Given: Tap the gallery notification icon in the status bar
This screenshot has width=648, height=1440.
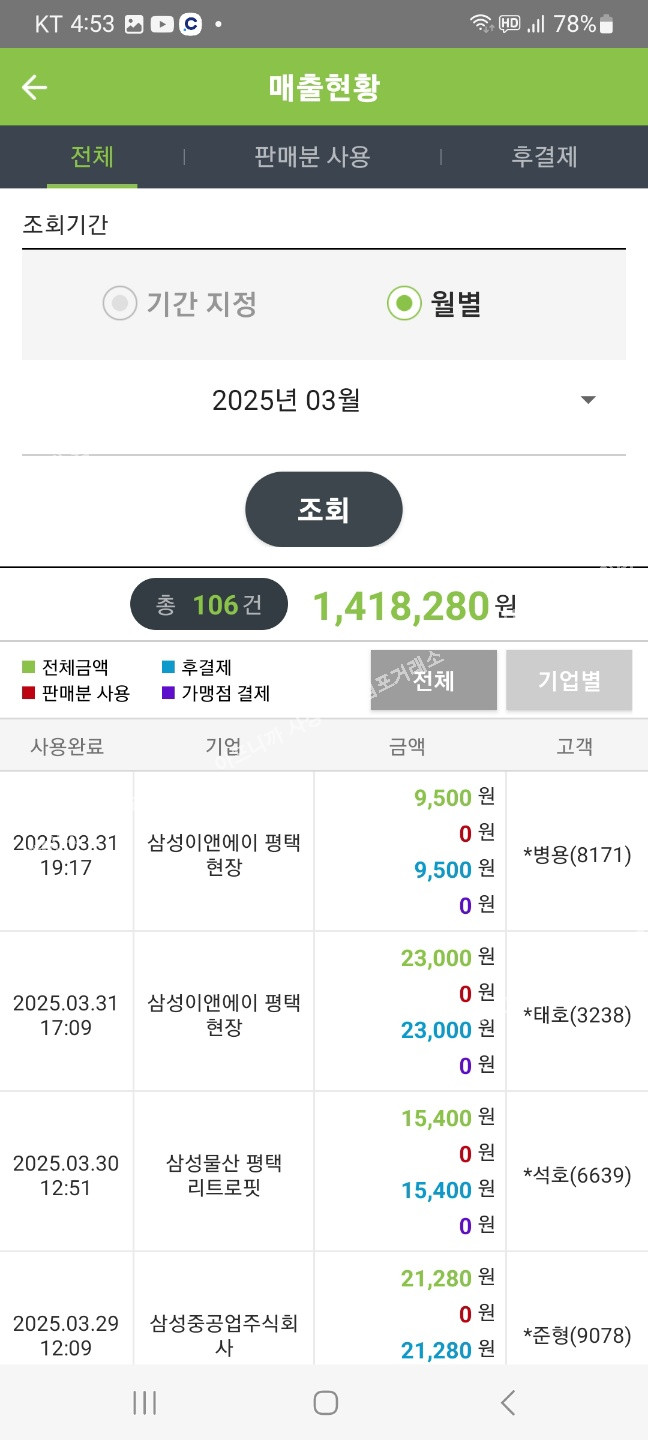Looking at the screenshot, I should (134, 25).
